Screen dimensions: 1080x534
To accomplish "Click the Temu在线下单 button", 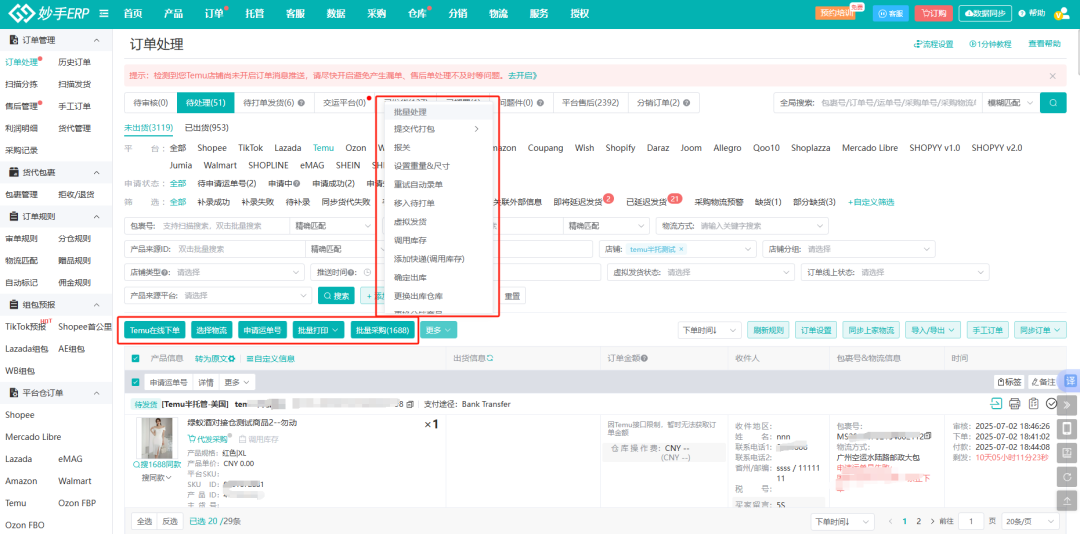I will pos(155,330).
